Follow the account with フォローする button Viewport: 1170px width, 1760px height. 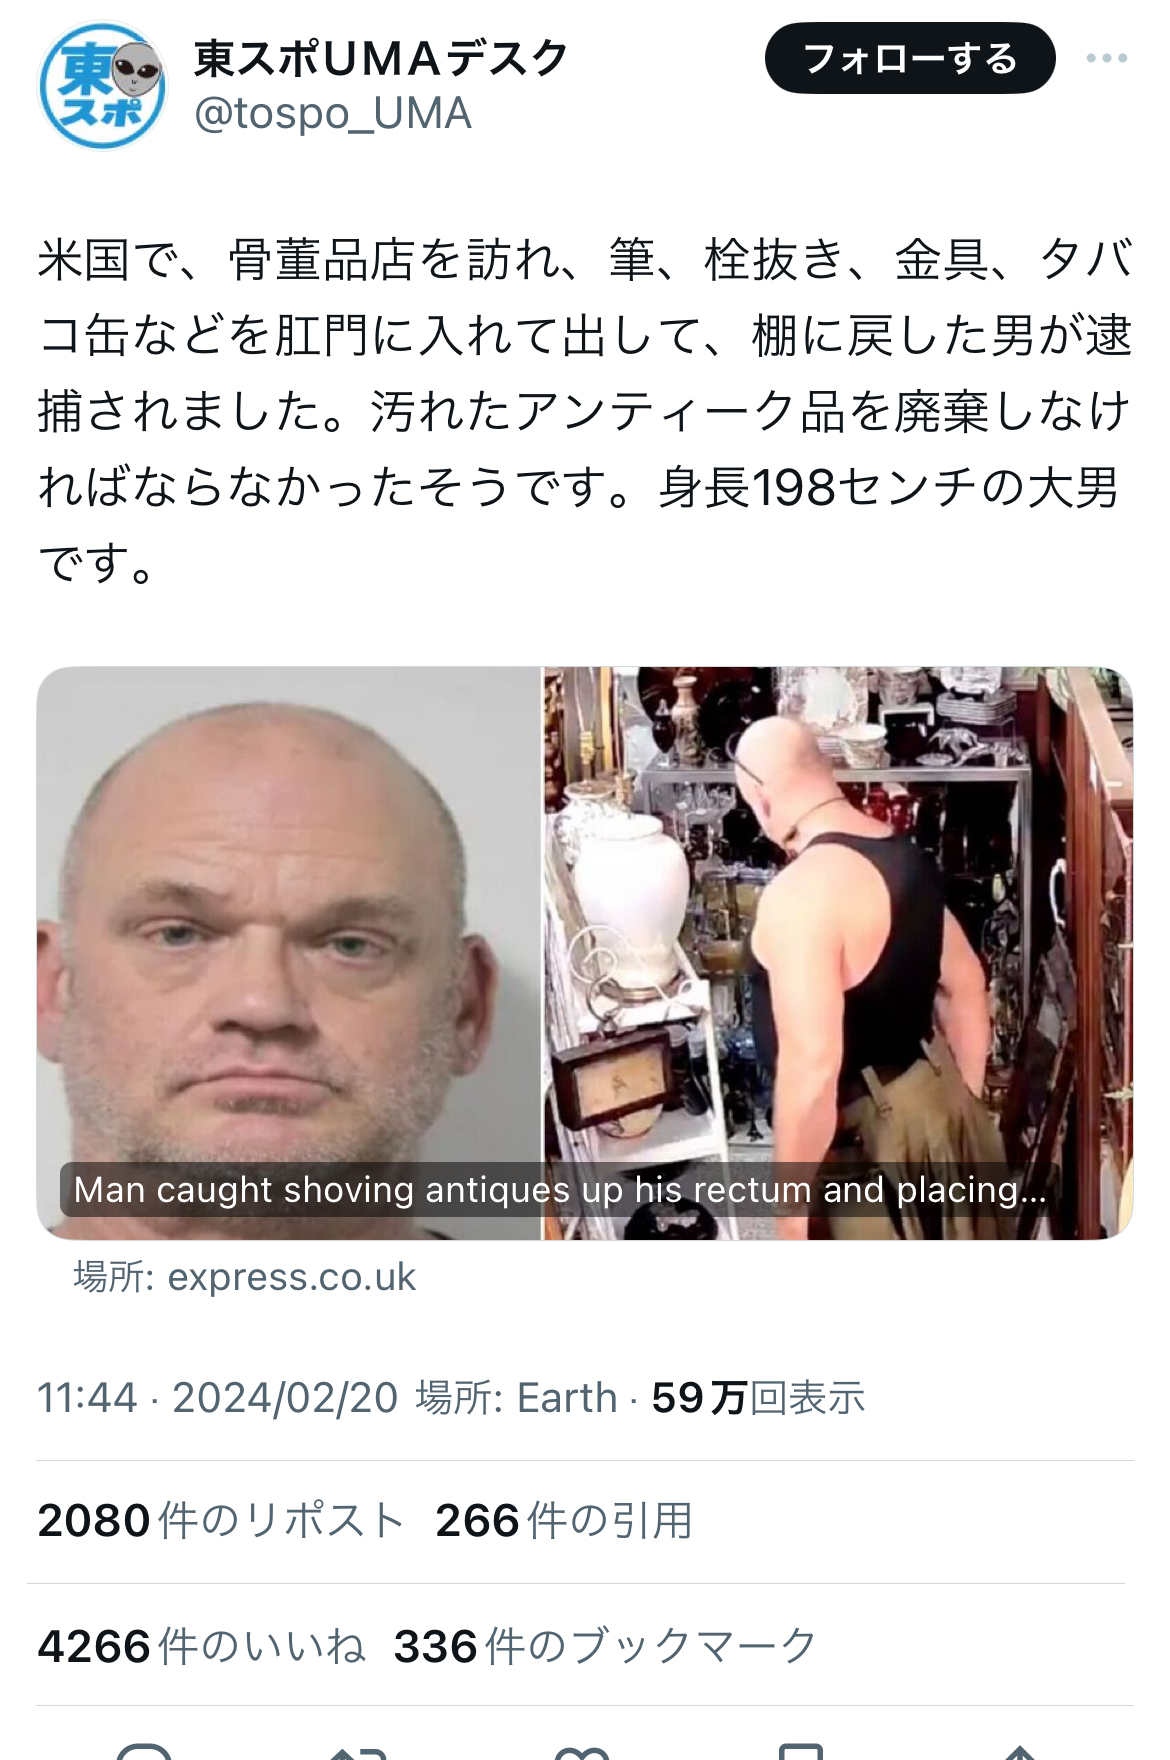click(910, 59)
